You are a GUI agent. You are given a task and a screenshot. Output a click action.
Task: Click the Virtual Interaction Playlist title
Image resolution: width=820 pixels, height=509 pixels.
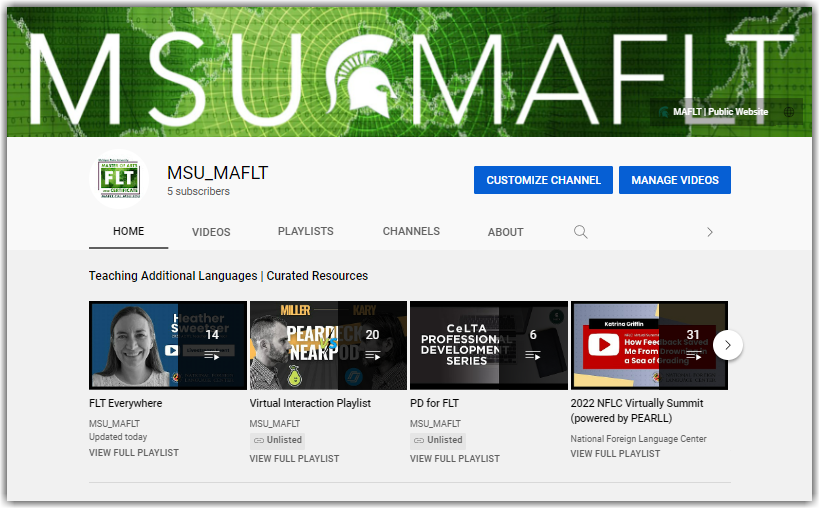[310, 403]
